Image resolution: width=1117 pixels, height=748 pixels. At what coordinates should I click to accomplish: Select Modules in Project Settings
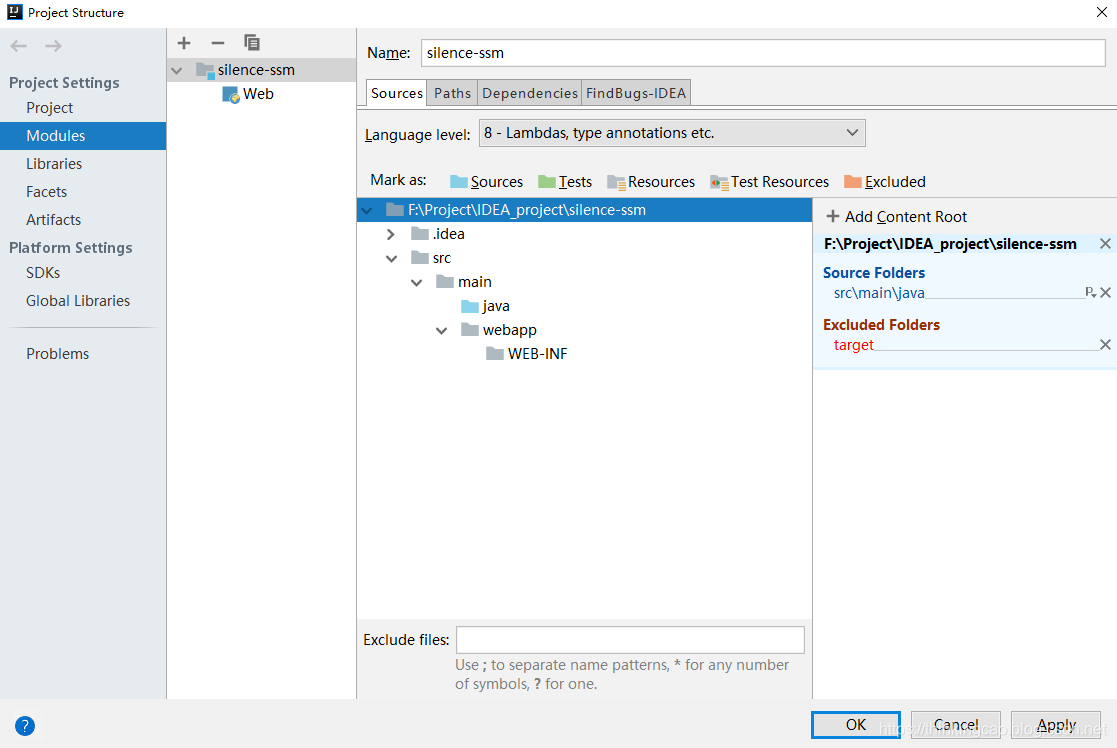coord(83,135)
